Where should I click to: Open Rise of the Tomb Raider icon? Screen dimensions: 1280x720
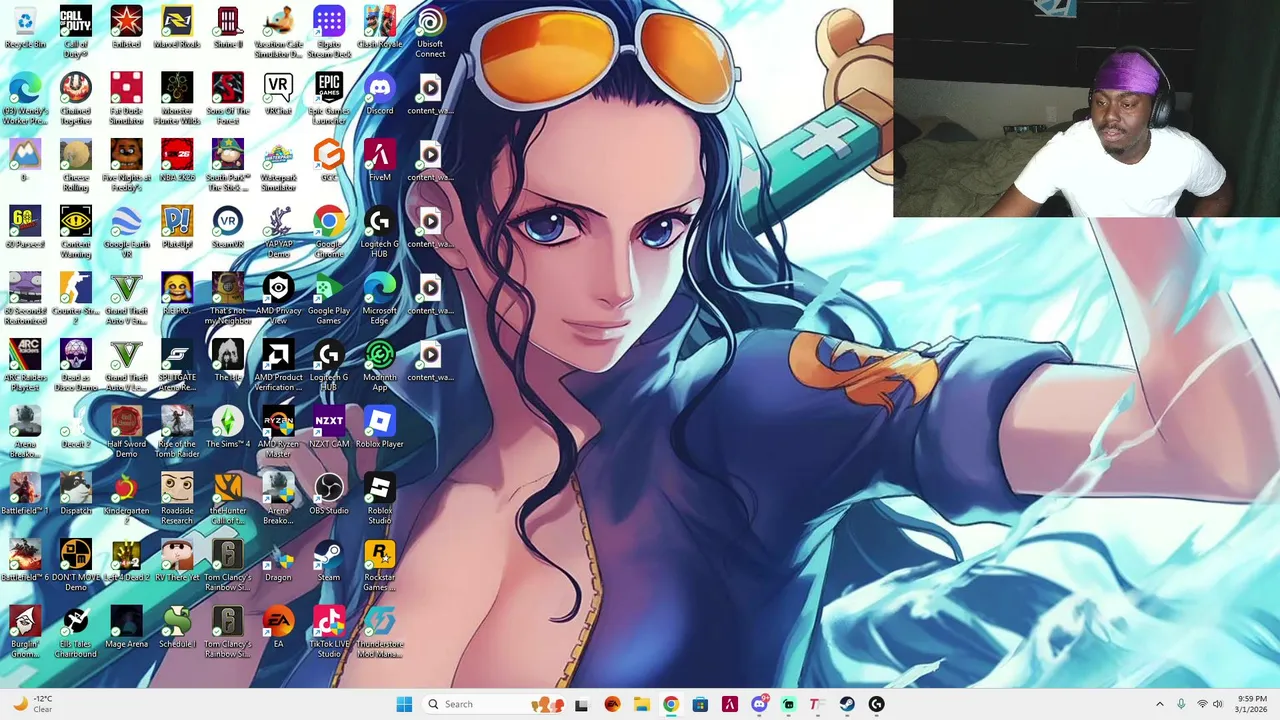point(177,433)
